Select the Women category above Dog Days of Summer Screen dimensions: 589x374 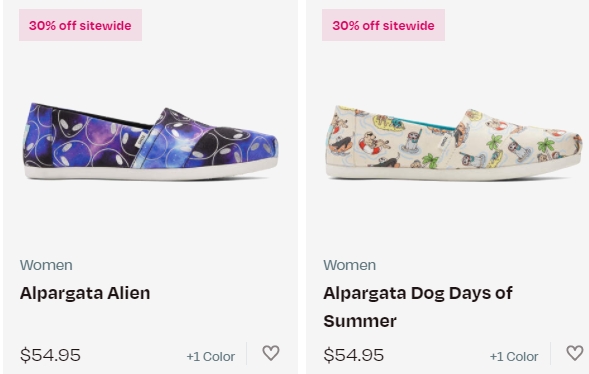click(349, 265)
